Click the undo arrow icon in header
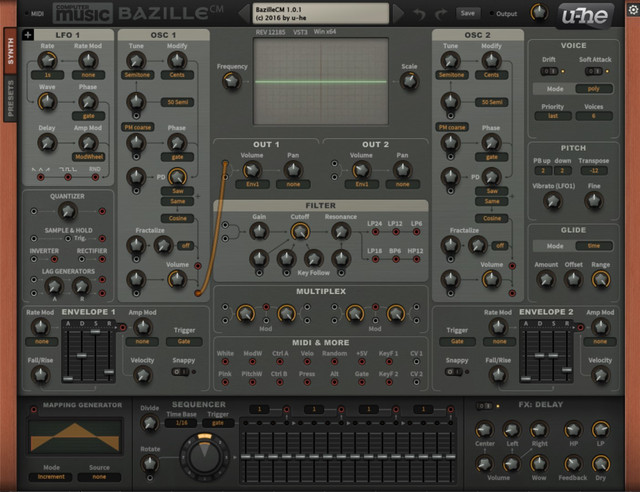 pos(419,14)
